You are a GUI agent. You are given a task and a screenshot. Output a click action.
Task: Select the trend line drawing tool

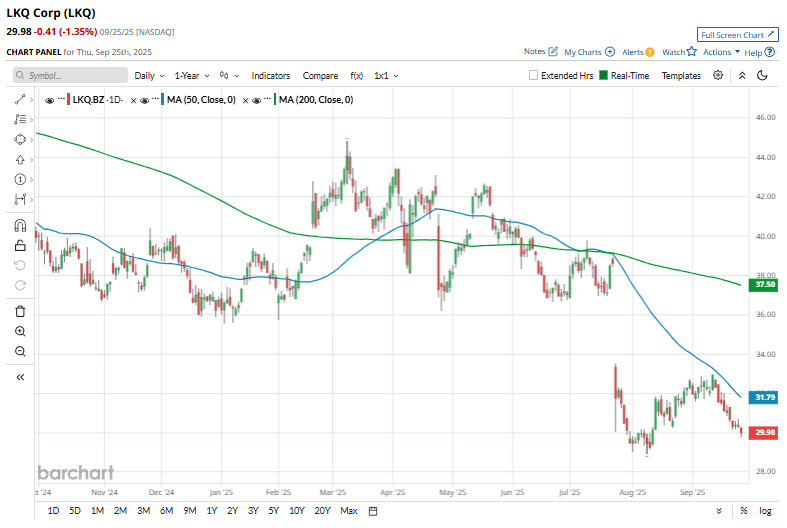[x=20, y=99]
